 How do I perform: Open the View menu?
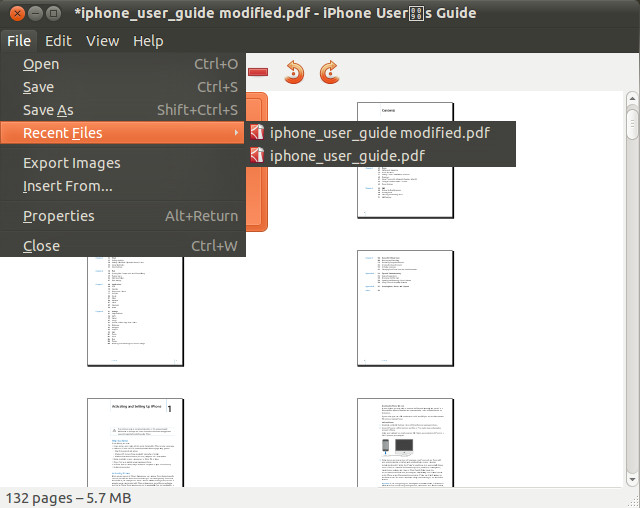click(x=102, y=41)
